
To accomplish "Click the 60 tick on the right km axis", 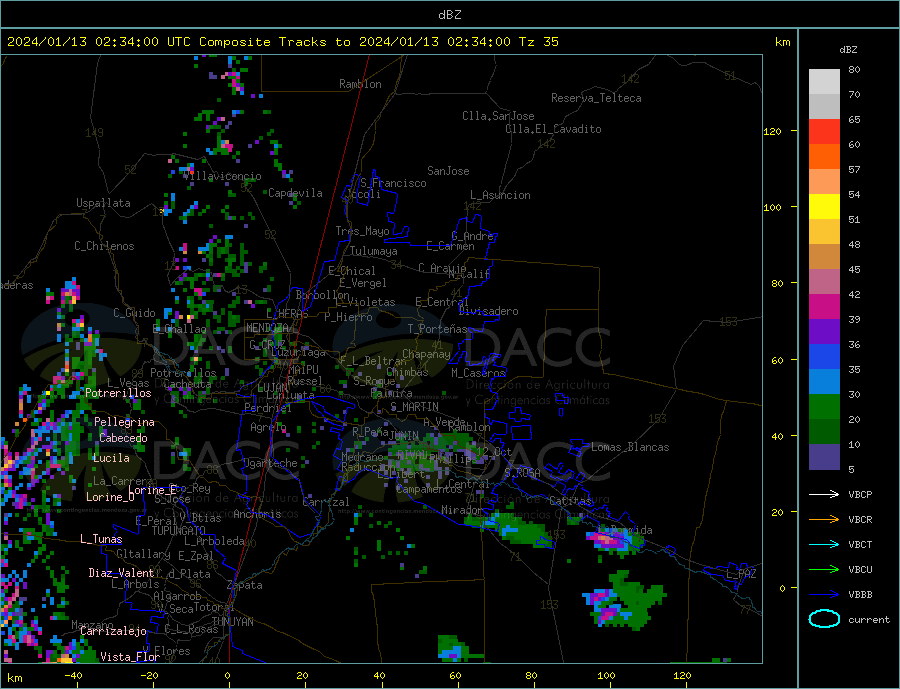I will click(777, 361).
